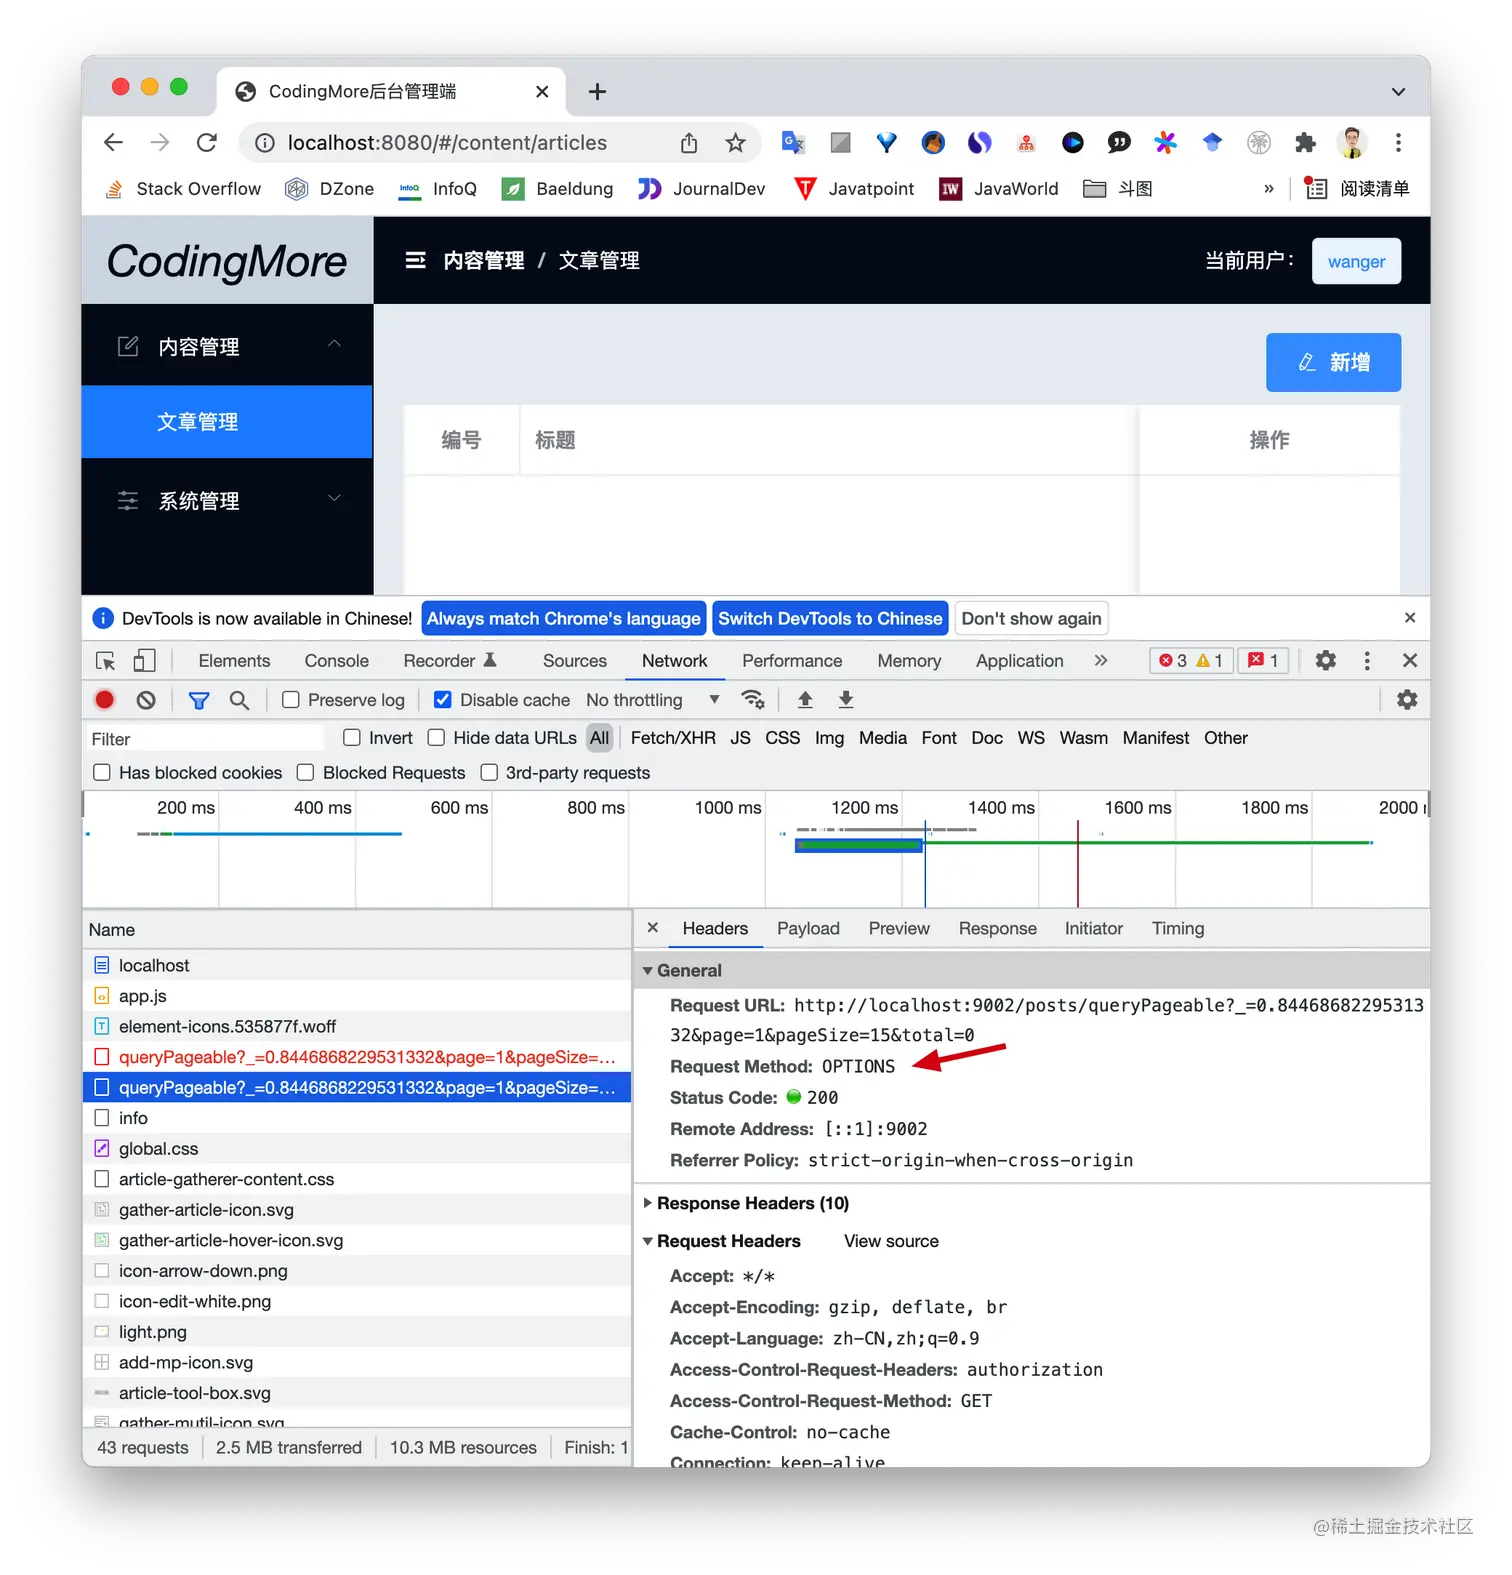Select the global.css request row

pyautogui.click(x=357, y=1149)
